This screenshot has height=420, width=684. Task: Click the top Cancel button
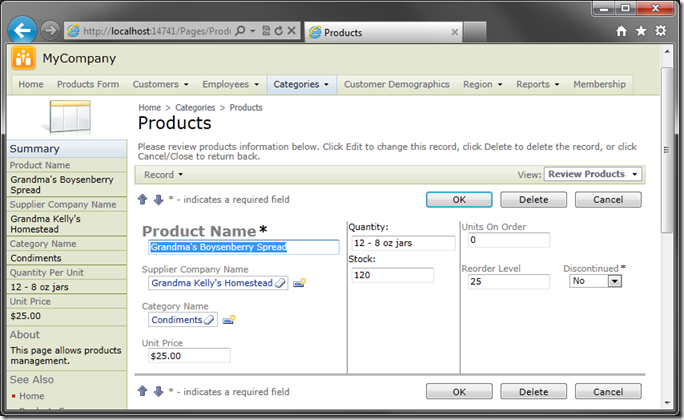608,200
